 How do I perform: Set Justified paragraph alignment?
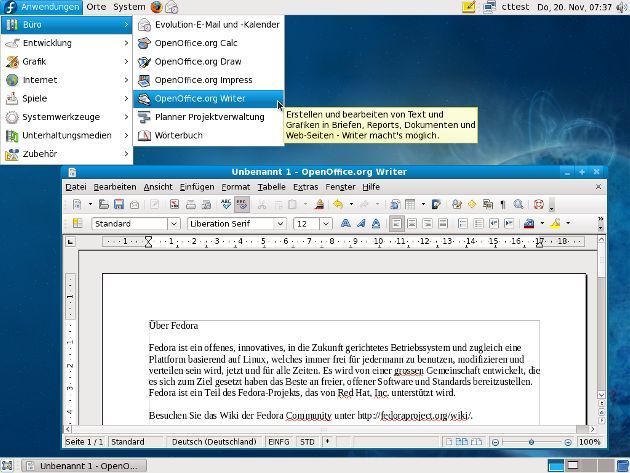click(x=443, y=223)
